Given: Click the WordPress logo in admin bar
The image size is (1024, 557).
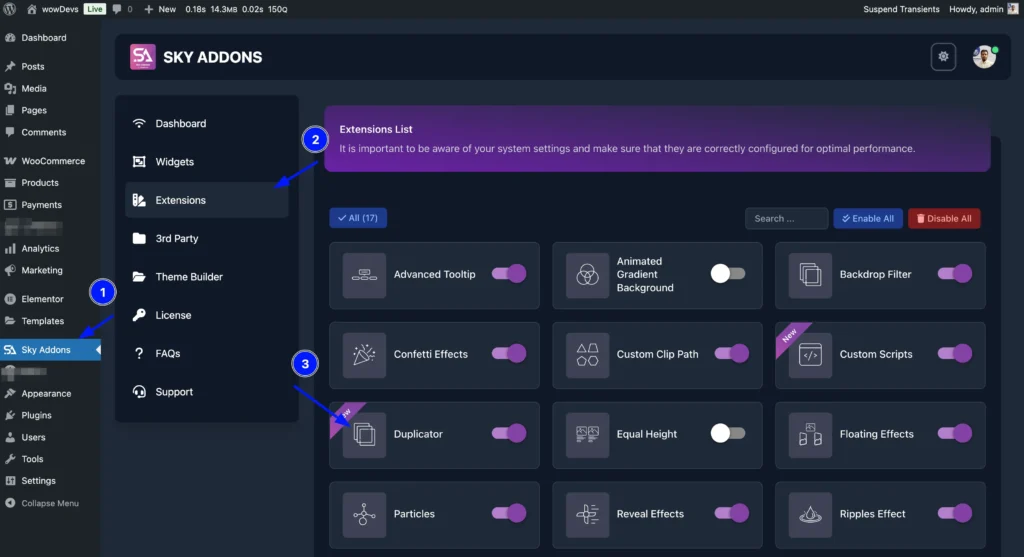Looking at the screenshot, I should pos(10,9).
